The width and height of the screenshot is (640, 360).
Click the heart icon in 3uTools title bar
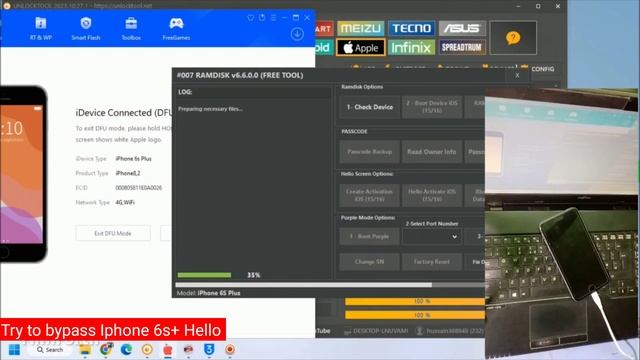[251, 18]
